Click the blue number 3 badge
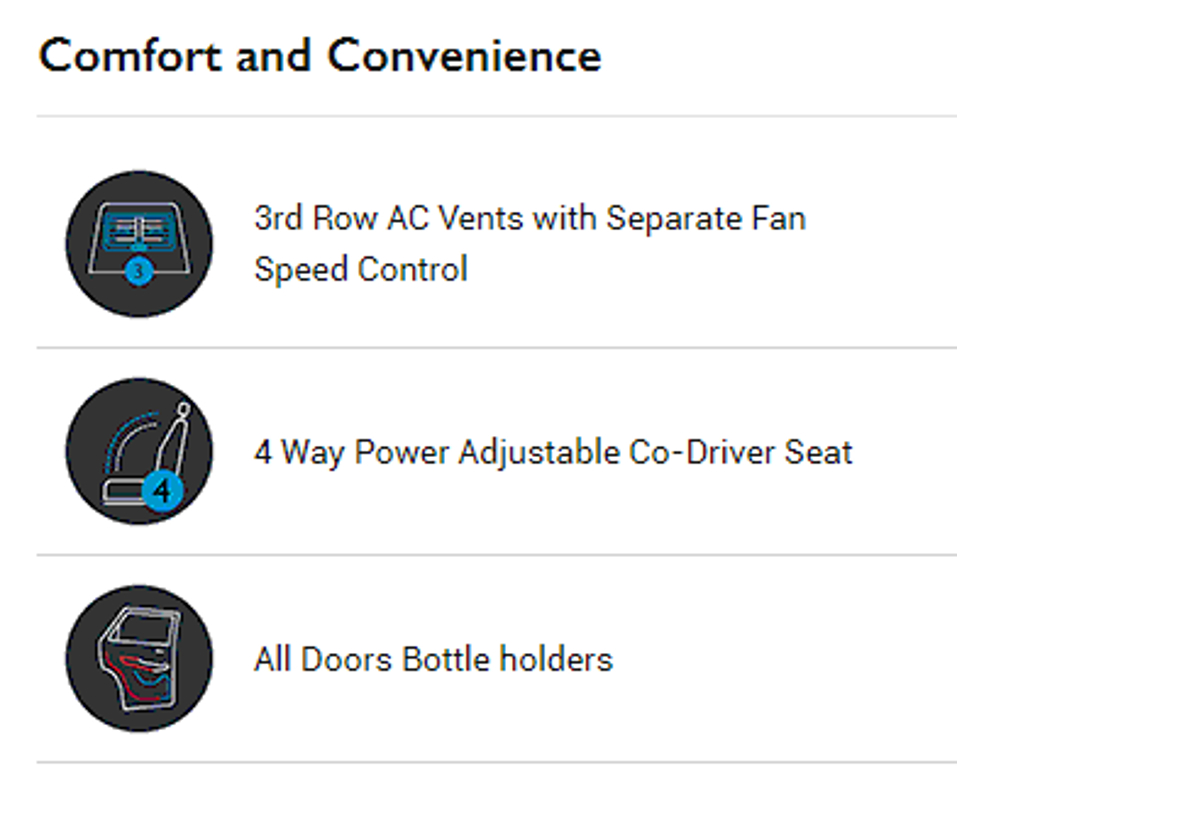Image resolution: width=1200 pixels, height=836 pixels. point(139,271)
